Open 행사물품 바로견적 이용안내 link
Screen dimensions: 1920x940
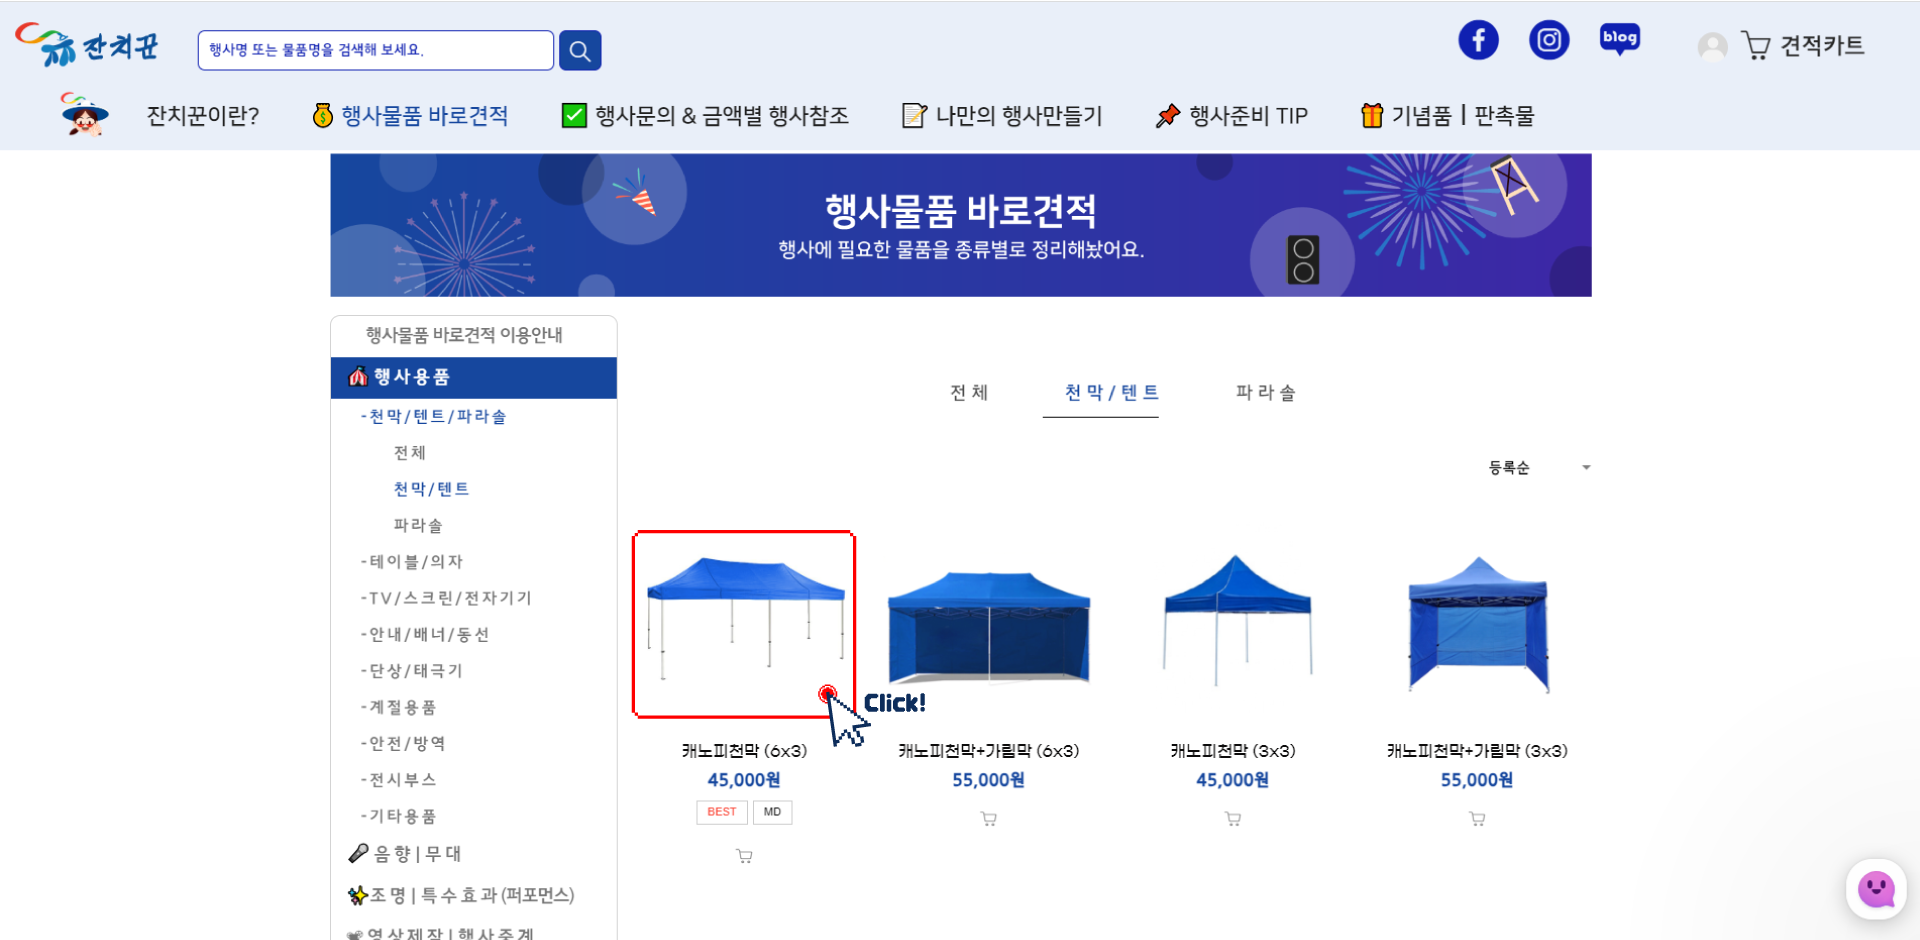coord(464,335)
